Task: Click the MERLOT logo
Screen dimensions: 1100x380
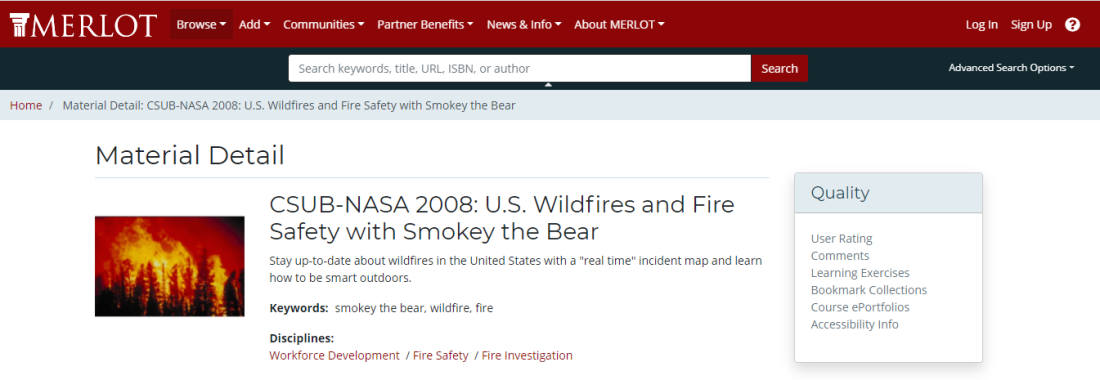Action: pyautogui.click(x=83, y=25)
